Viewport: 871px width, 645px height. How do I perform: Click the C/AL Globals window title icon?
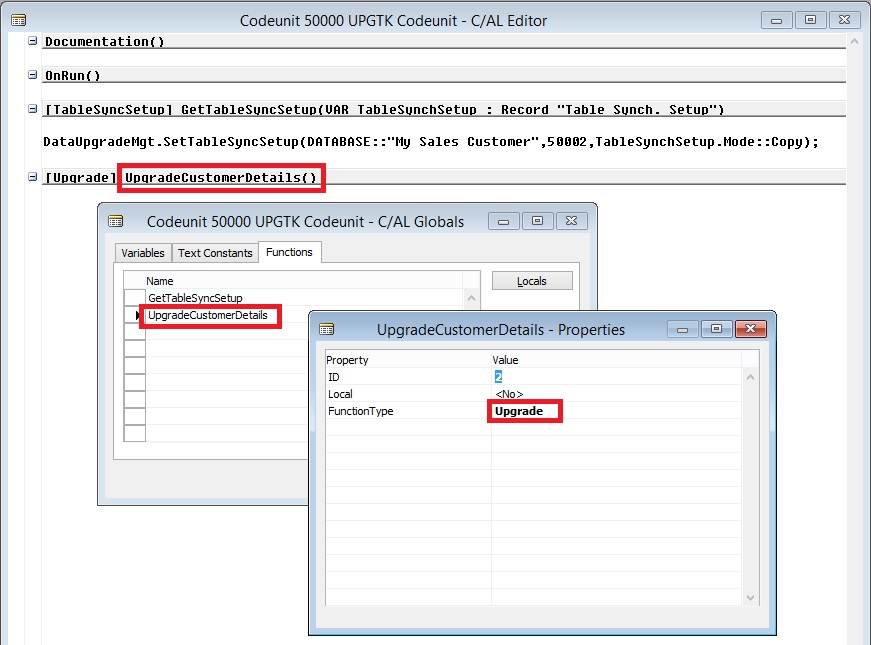(116, 221)
